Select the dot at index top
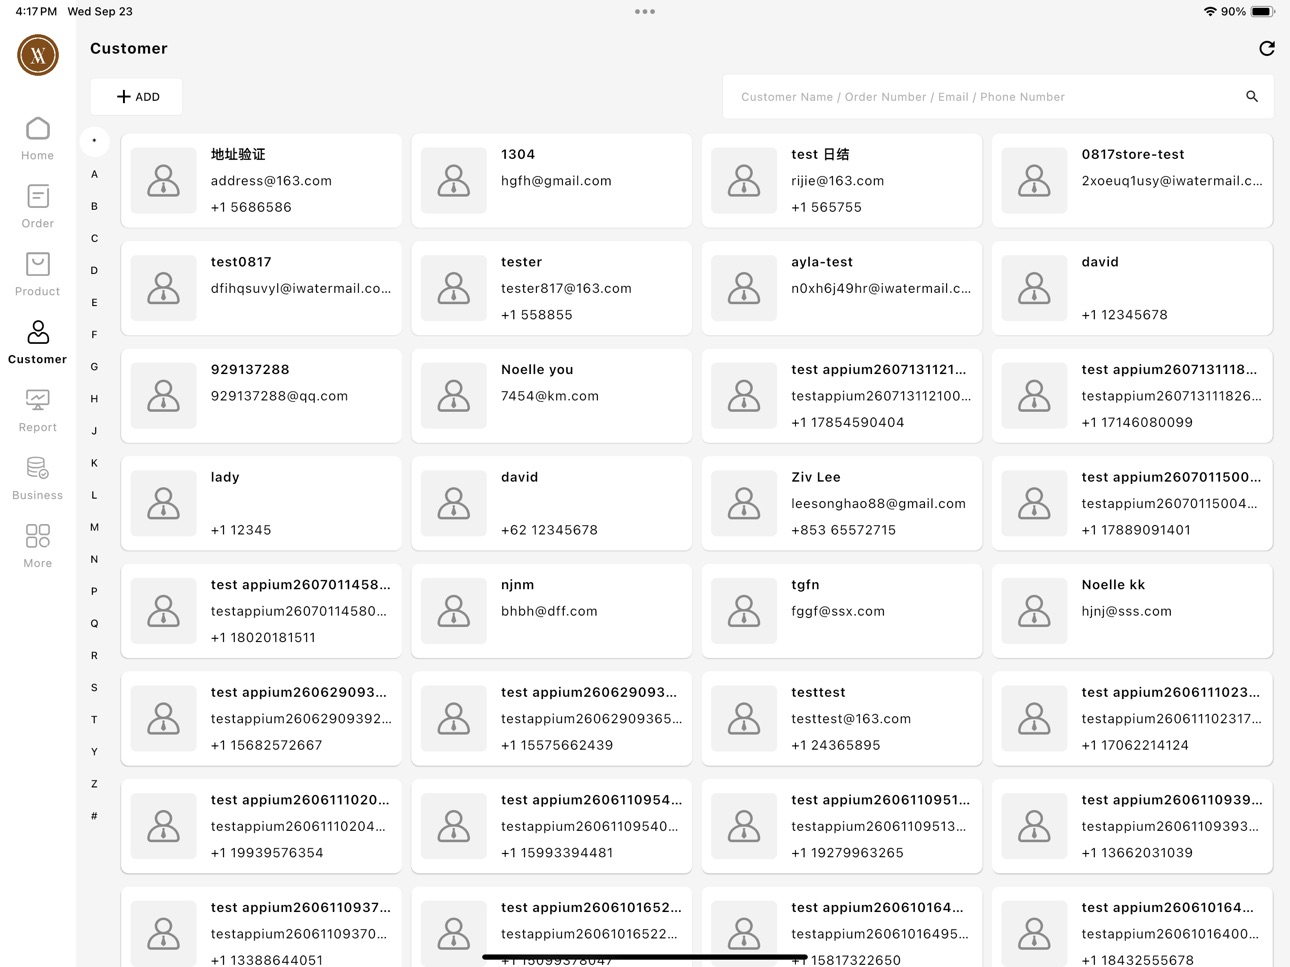Image resolution: width=1290 pixels, height=967 pixels. click(95, 141)
